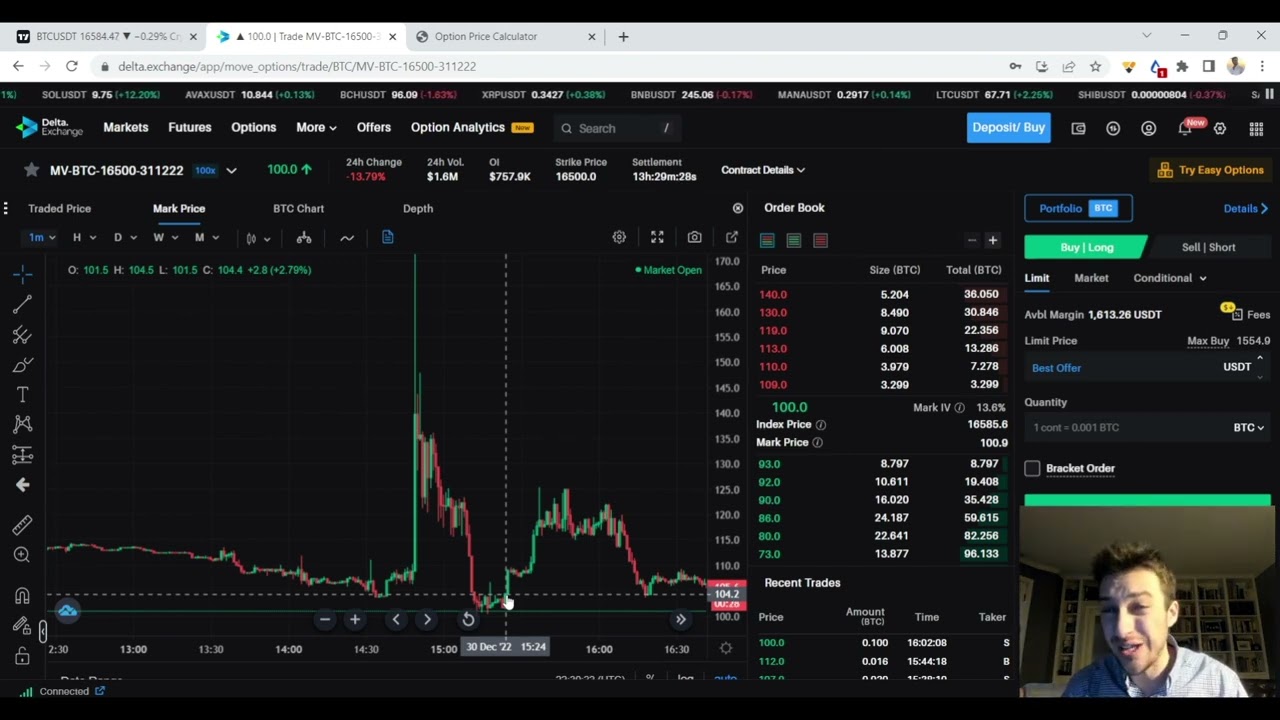Click the Deposit/ Buy button
1280x720 pixels.
1008,128
